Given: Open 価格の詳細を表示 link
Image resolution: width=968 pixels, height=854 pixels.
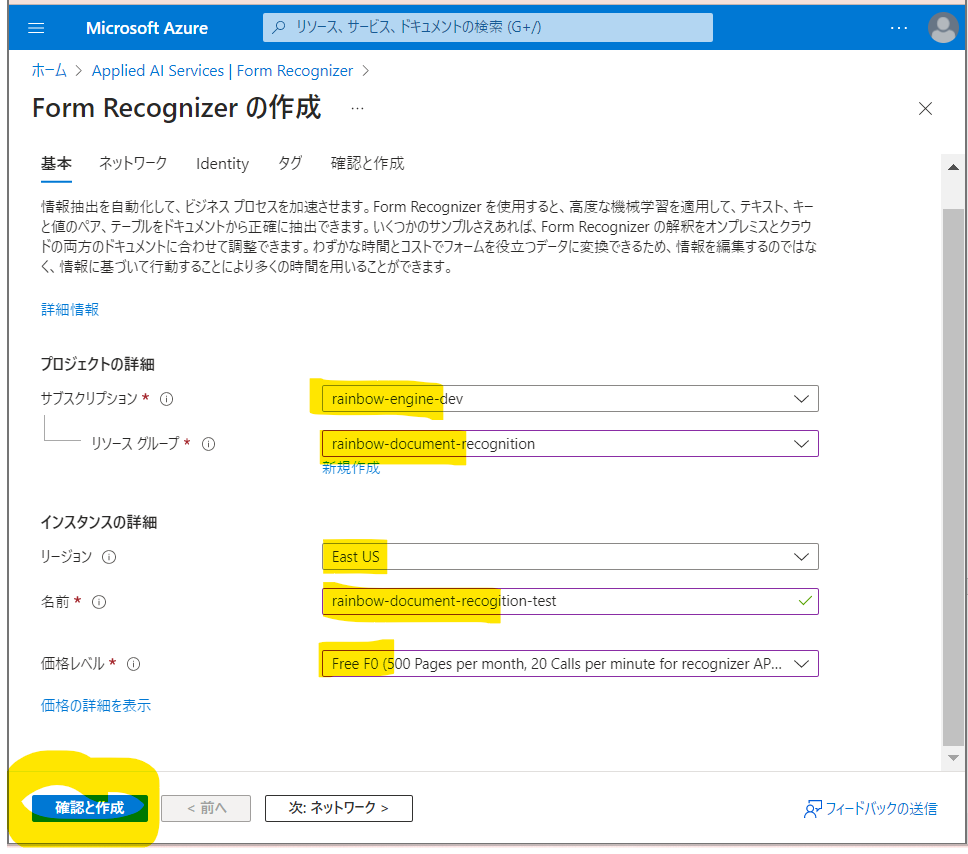Looking at the screenshot, I should (x=96, y=706).
